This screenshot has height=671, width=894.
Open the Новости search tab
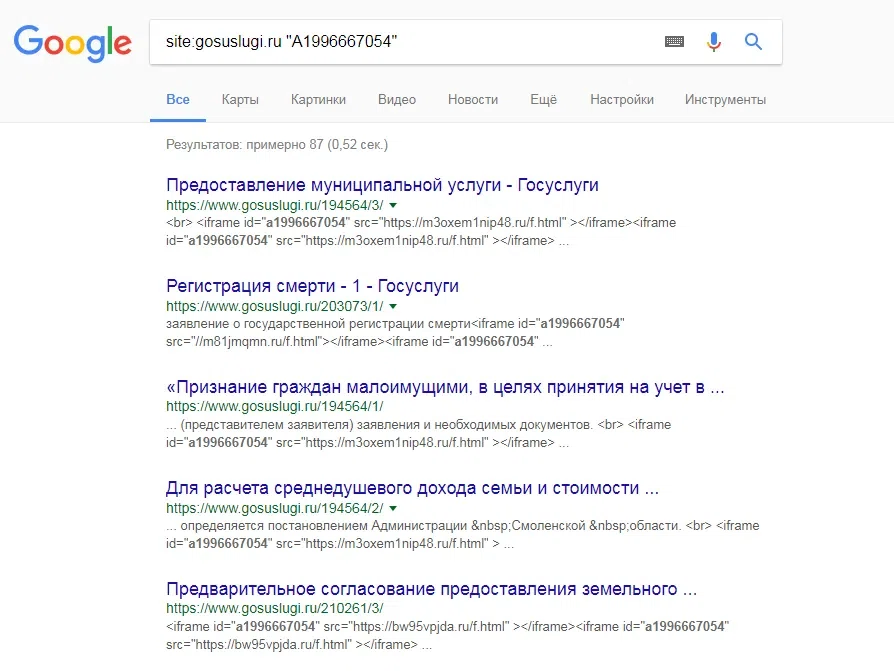(473, 100)
